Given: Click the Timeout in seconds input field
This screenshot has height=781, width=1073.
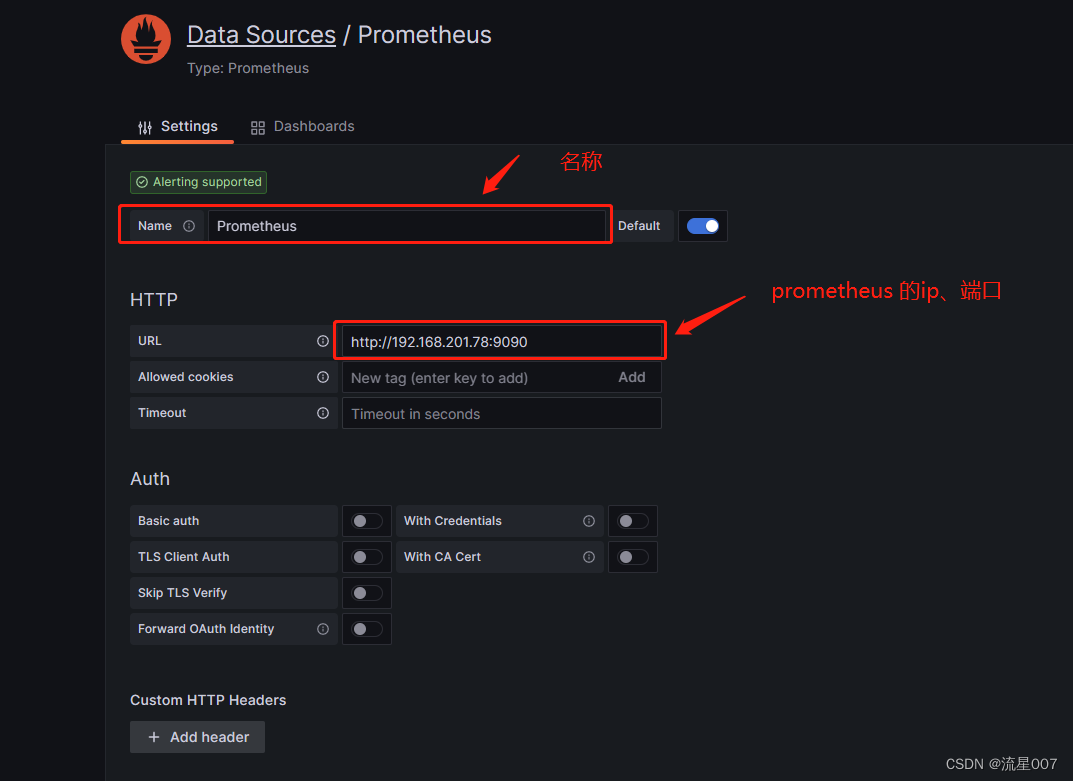Looking at the screenshot, I should coord(500,412).
